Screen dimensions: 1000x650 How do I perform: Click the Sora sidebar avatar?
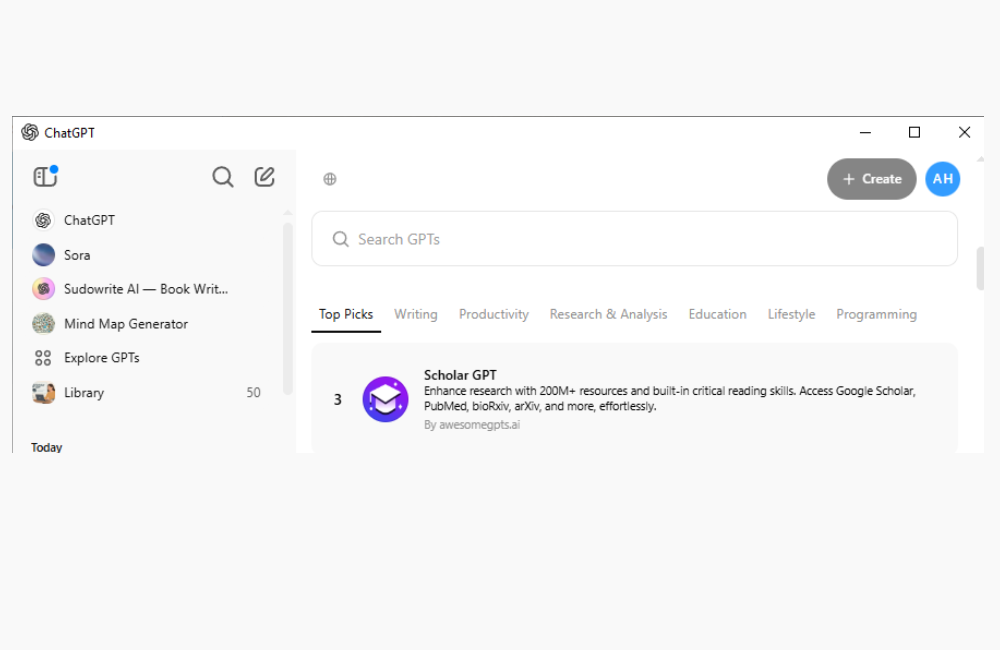pos(43,255)
